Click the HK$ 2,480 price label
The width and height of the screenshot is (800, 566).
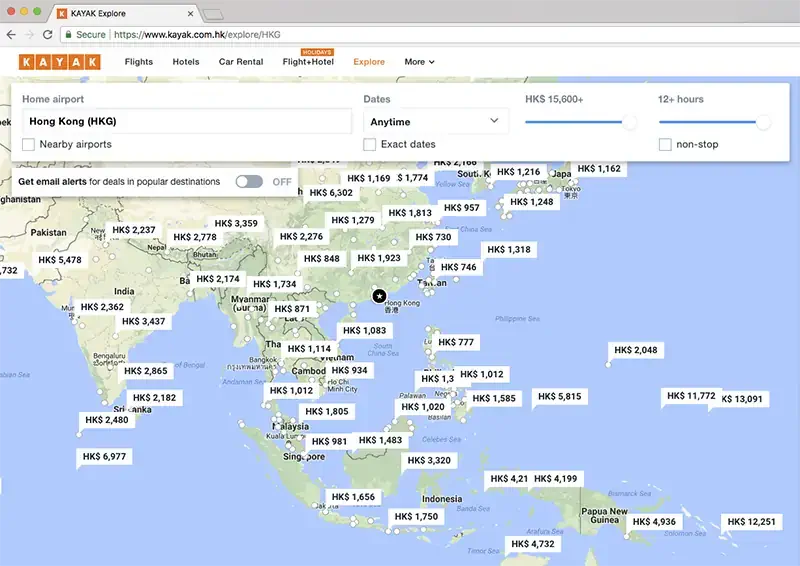coord(107,420)
